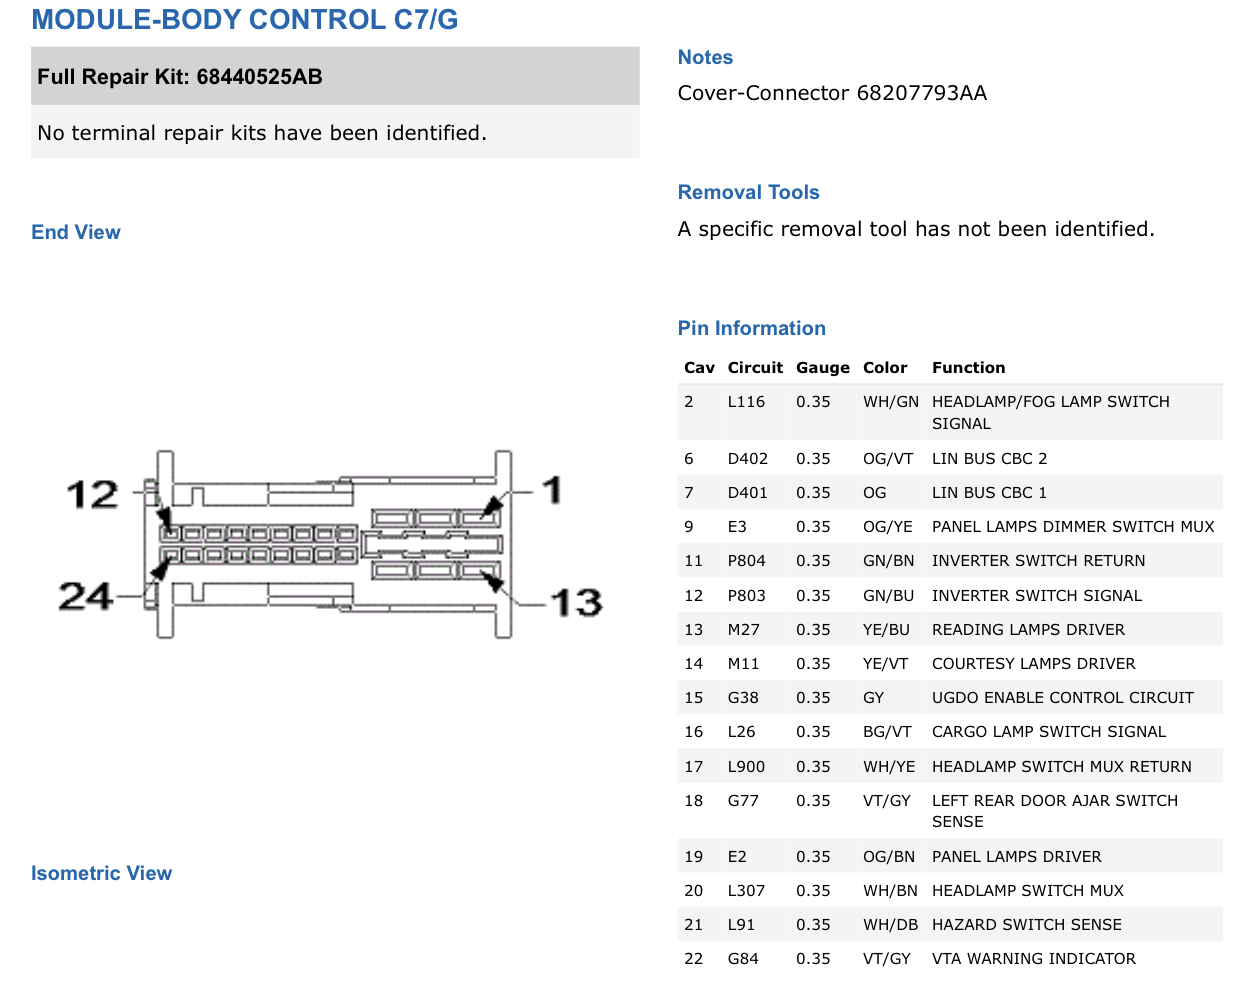Click CARGO LAMP SWITCH SIGNAL function
This screenshot has width=1242, height=988.
pos(1049,732)
